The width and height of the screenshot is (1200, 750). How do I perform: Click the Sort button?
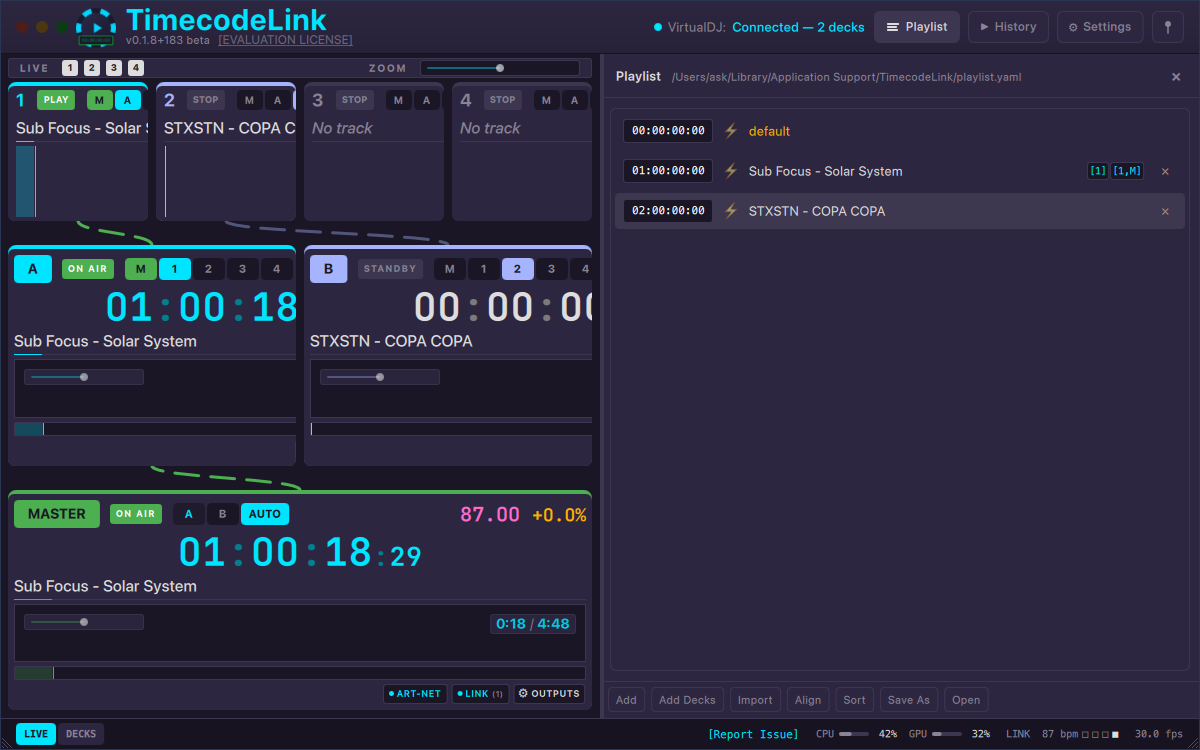(855, 700)
